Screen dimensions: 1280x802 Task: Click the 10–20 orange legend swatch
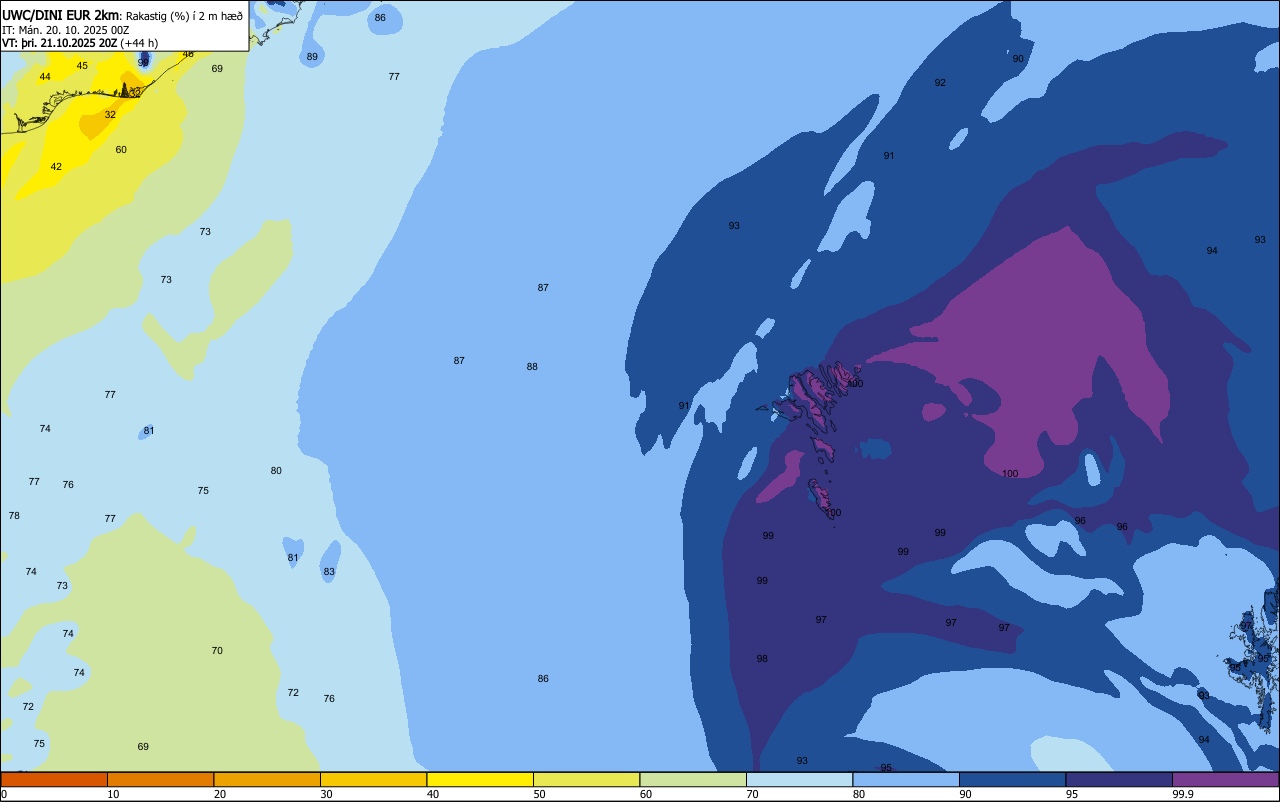(160, 779)
